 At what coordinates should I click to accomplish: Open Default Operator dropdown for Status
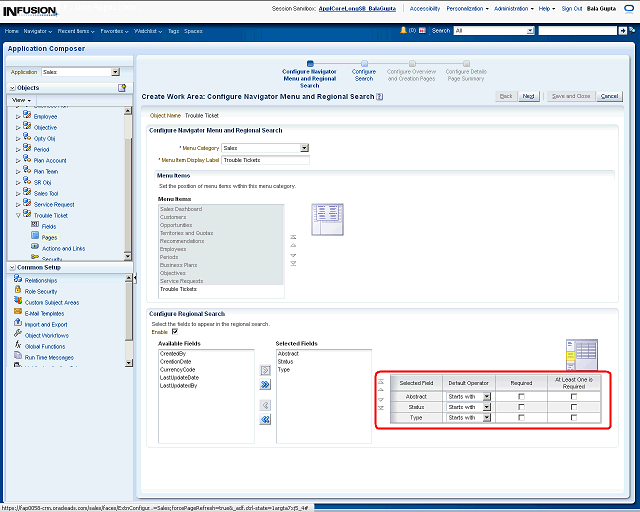[487, 407]
